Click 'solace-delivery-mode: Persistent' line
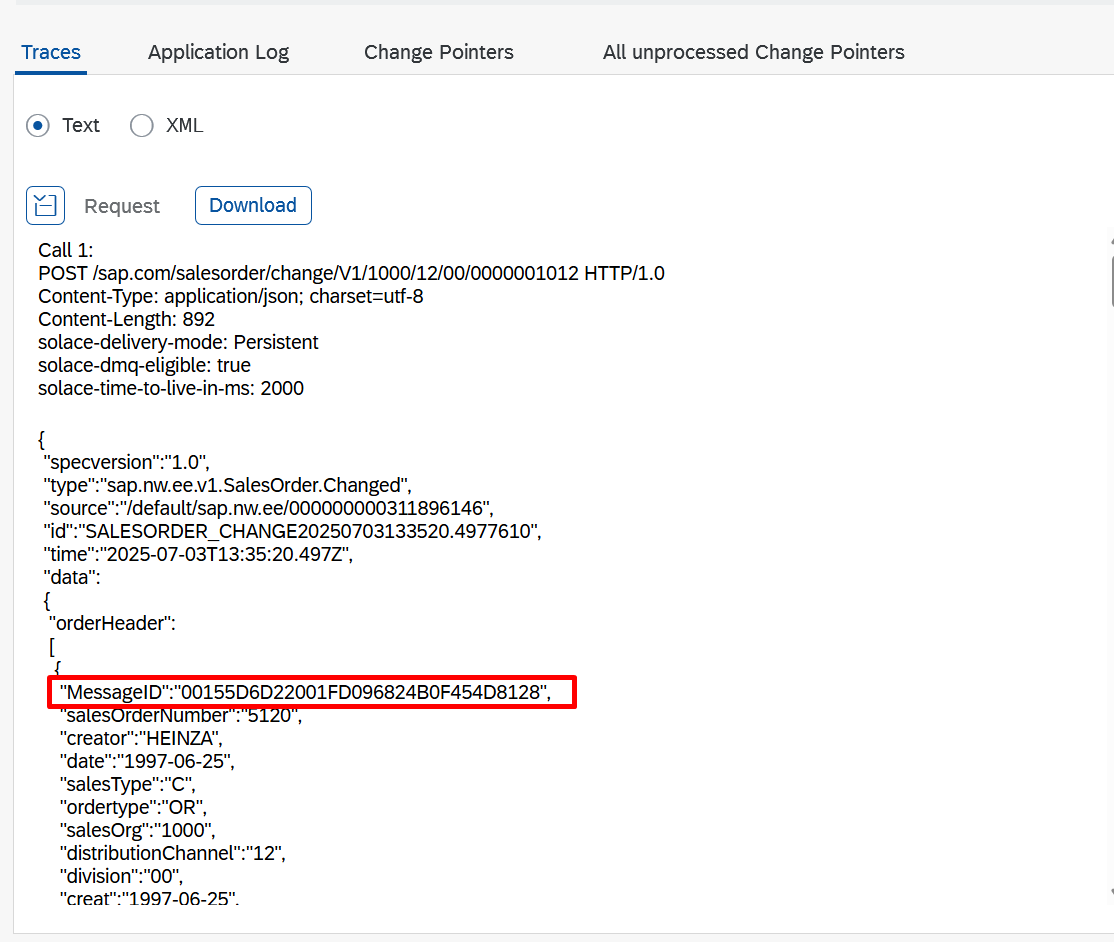The width and height of the screenshot is (1114, 942). point(178,342)
